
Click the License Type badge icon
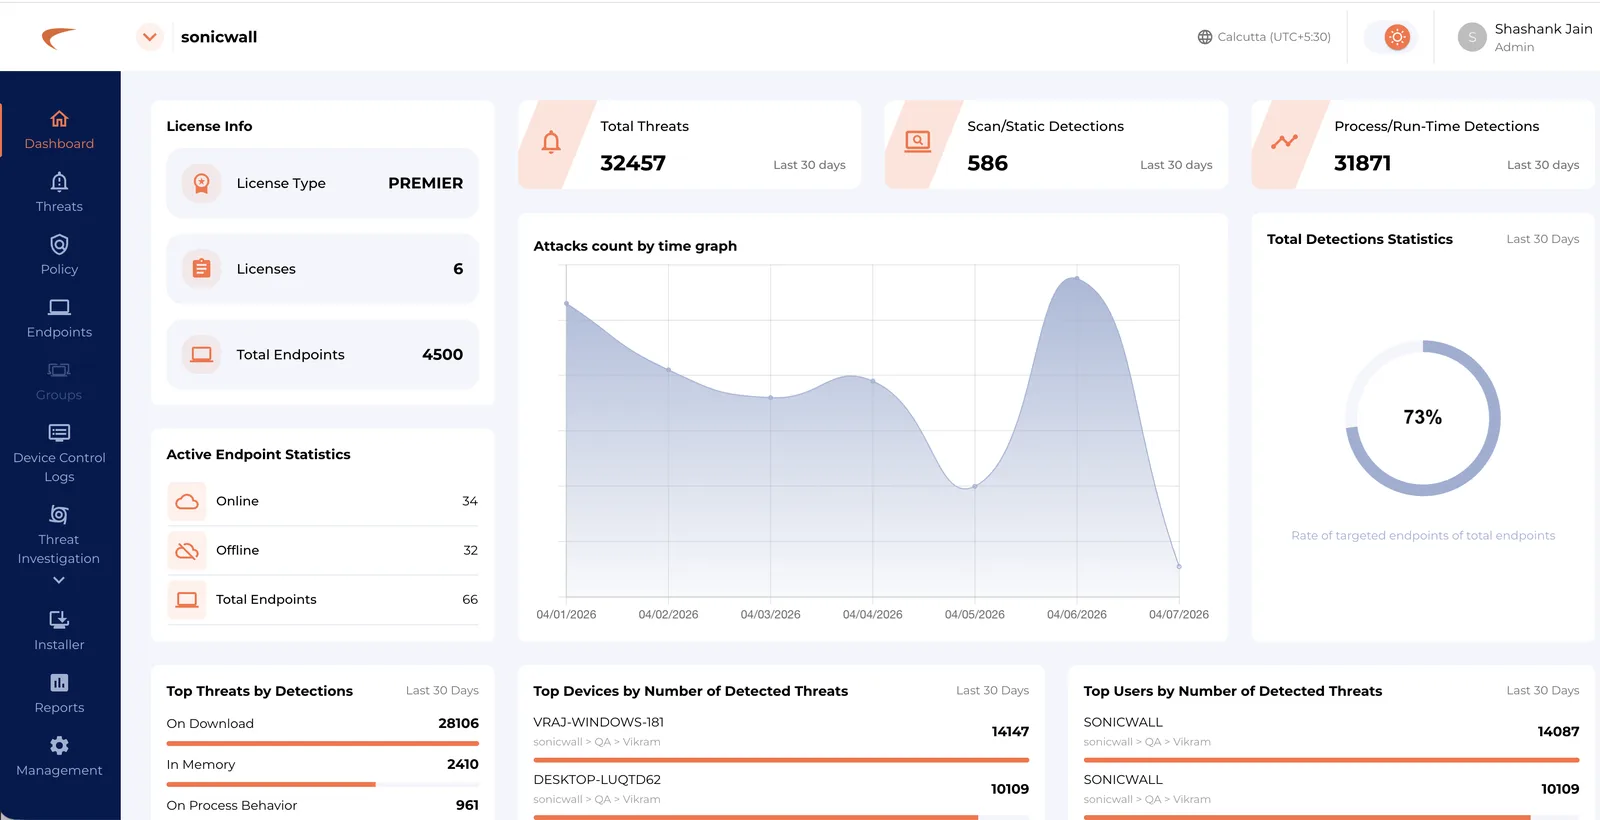point(202,183)
